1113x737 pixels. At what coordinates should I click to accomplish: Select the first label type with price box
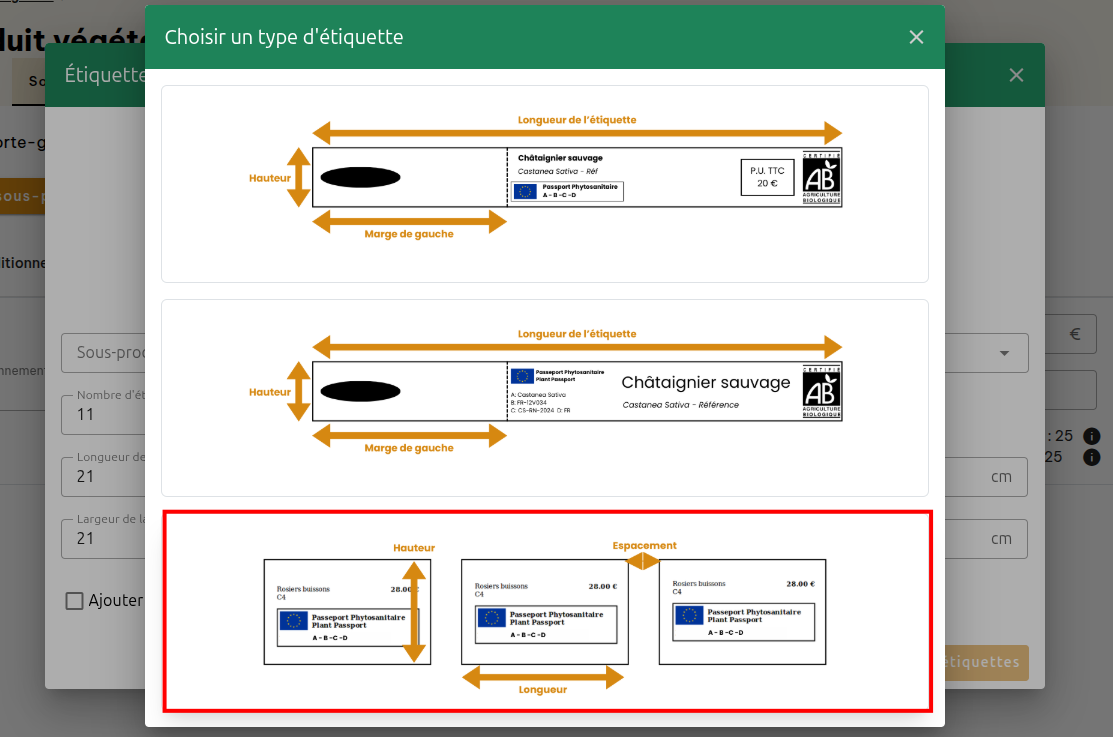click(x=544, y=184)
